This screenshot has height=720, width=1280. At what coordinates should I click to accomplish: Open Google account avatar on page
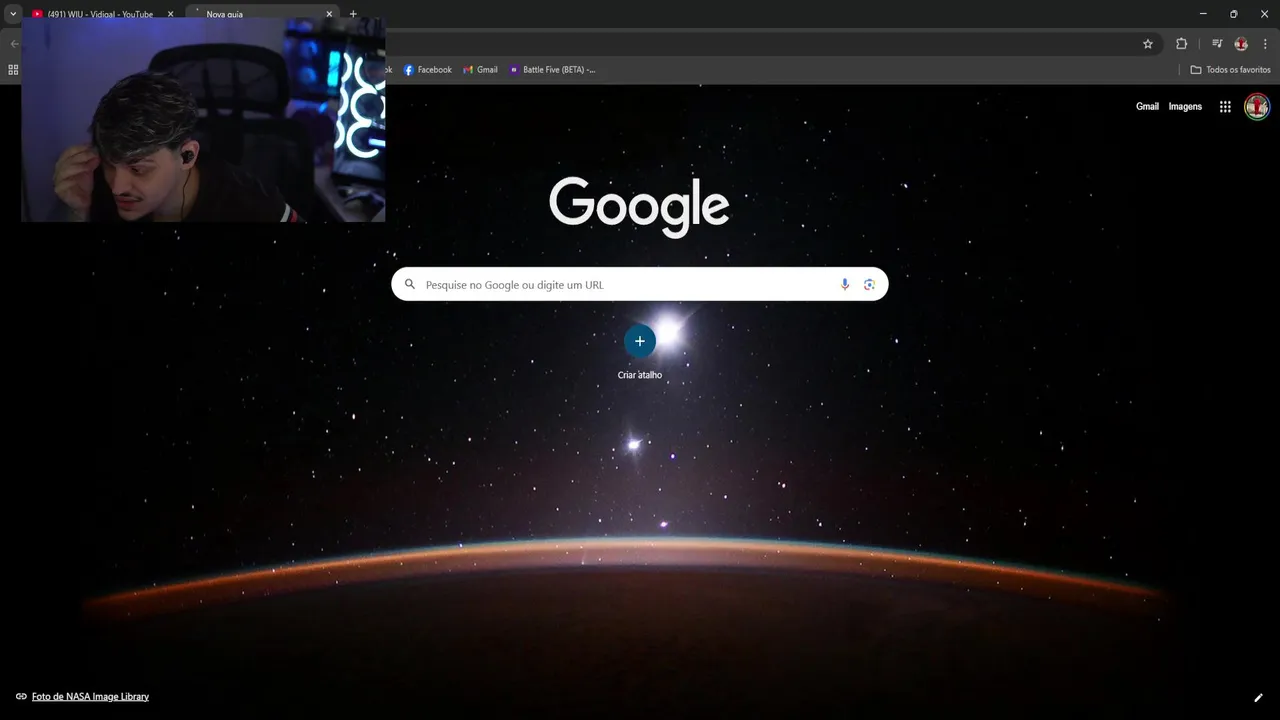(1257, 106)
